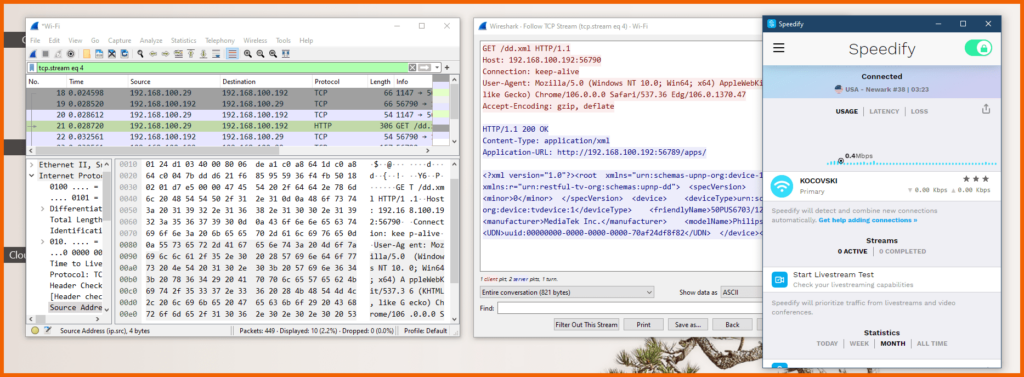Viewport: 1024px width, 377px height.
Task: Jump to the first packet icon
Action: 191,54
